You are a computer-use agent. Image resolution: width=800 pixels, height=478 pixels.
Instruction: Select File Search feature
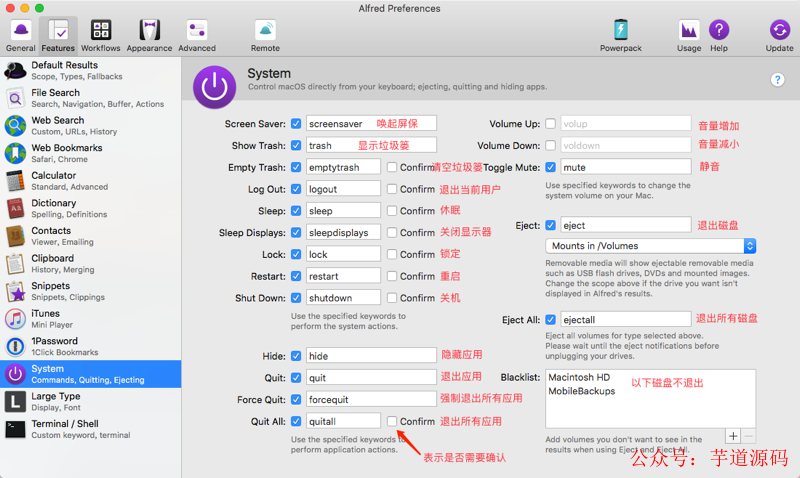(90, 98)
